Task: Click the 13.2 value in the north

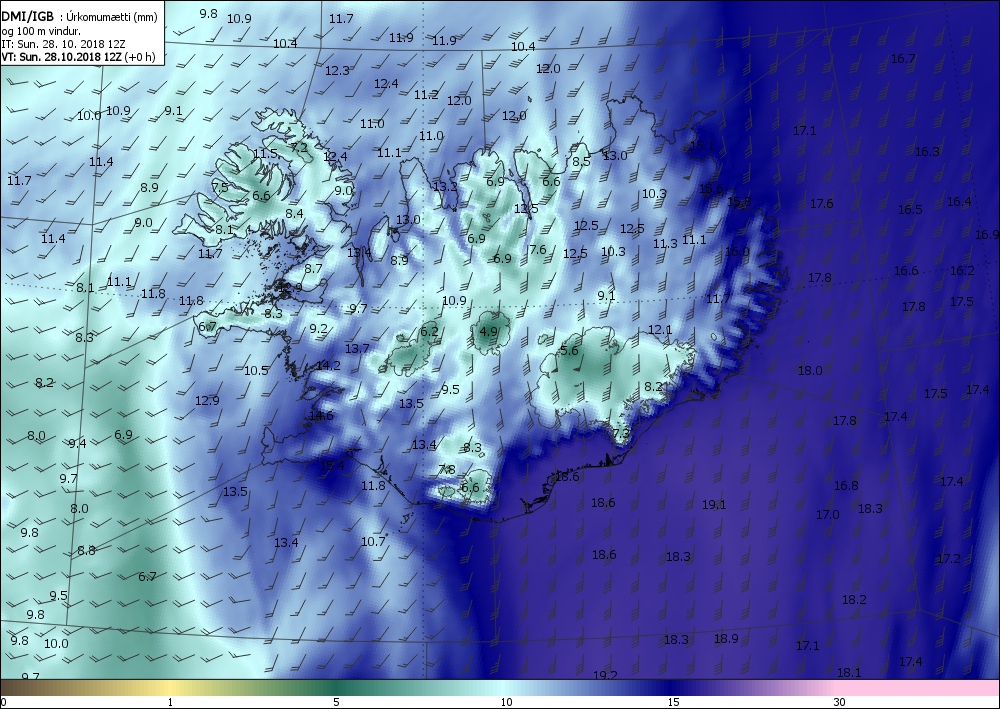Action: pos(445,187)
